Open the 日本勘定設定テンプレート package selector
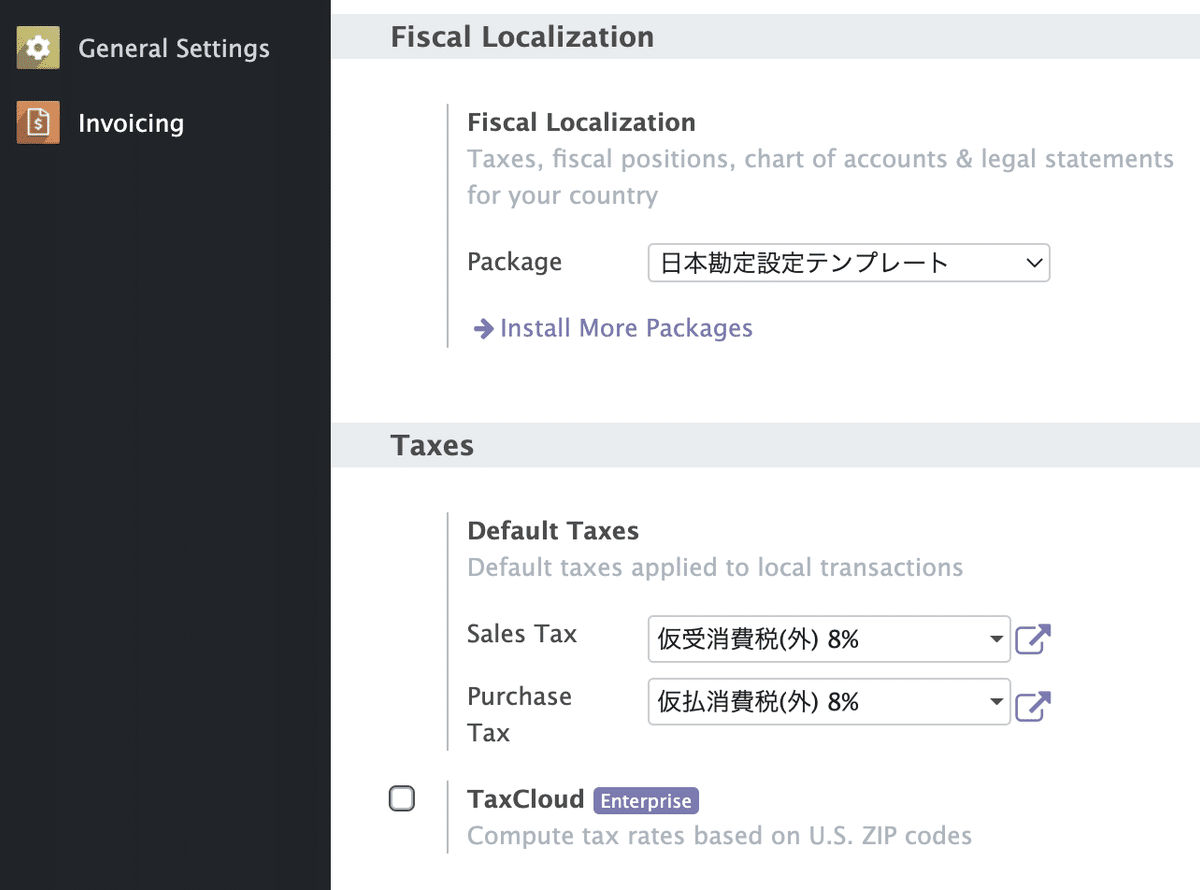1200x890 pixels. pyautogui.click(x=848, y=262)
